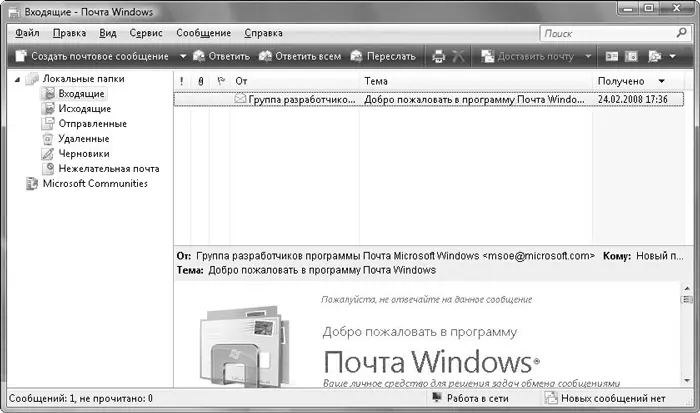Image resolution: width=700 pixels, height=413 pixels.
Task: Click the flag column header
Action: (220, 80)
